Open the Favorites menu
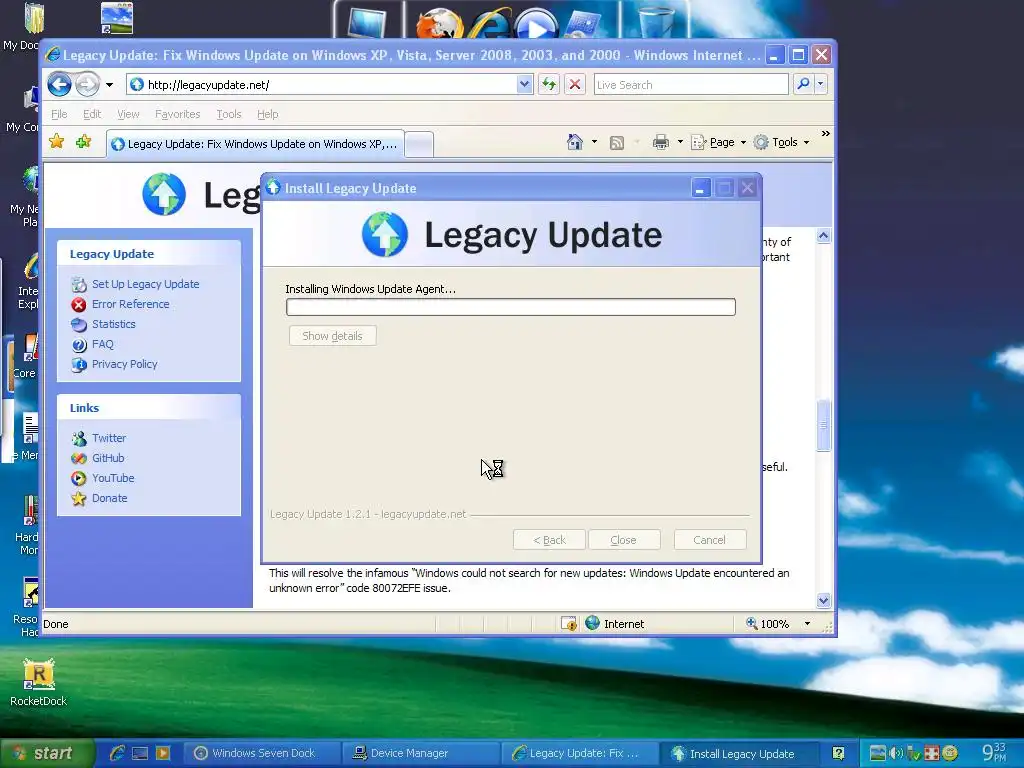 178,114
